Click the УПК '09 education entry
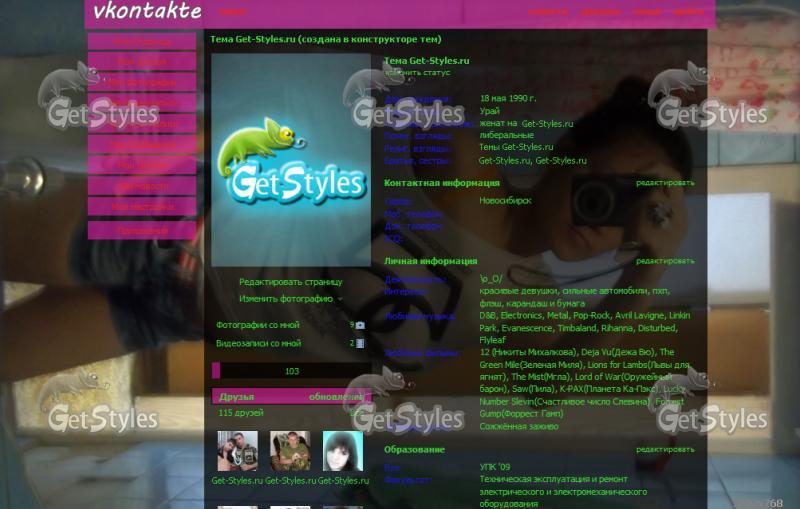The height and width of the screenshot is (509, 800). 494,466
